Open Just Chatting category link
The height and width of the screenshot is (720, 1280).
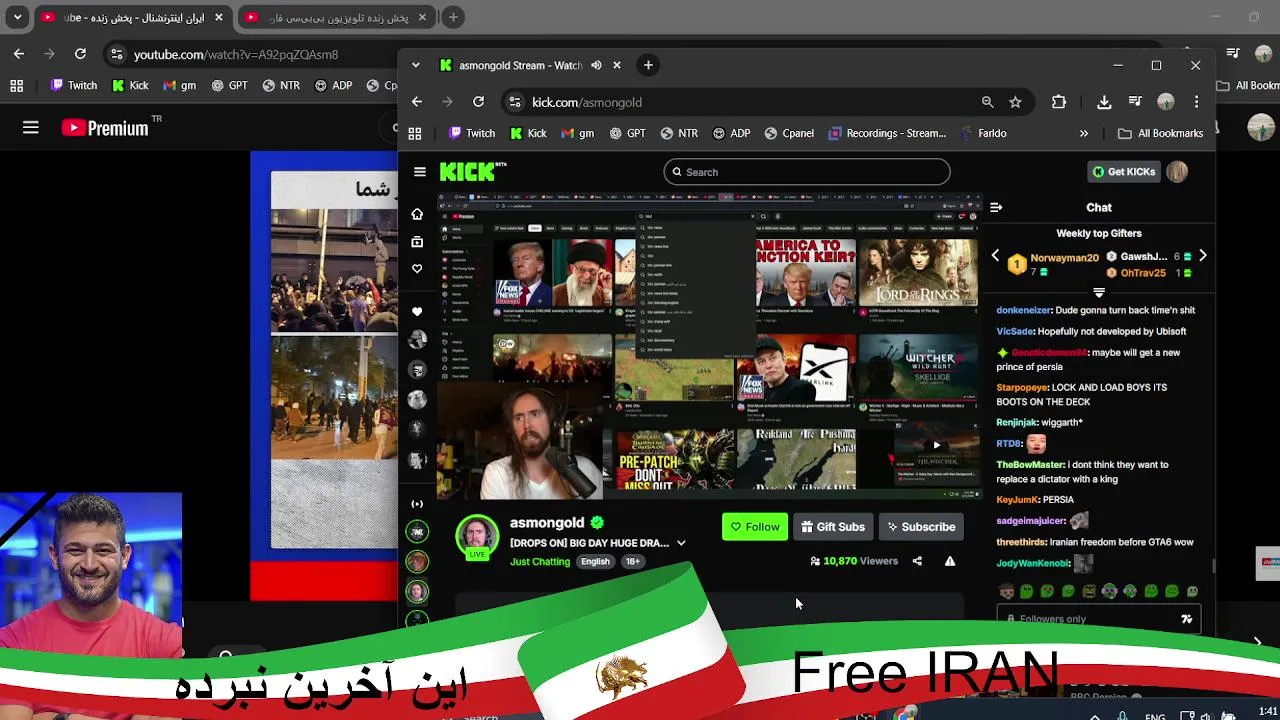pyautogui.click(x=540, y=562)
